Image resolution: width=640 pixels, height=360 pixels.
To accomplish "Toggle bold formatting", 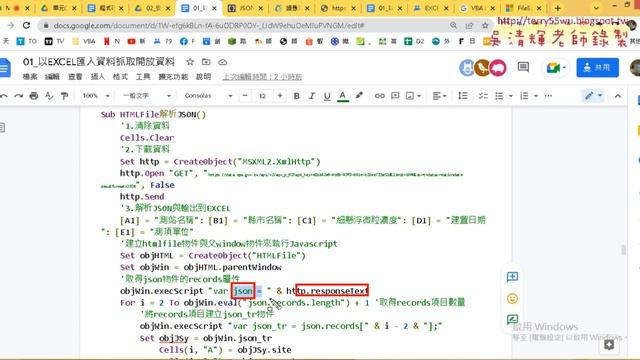I will click(297, 96).
